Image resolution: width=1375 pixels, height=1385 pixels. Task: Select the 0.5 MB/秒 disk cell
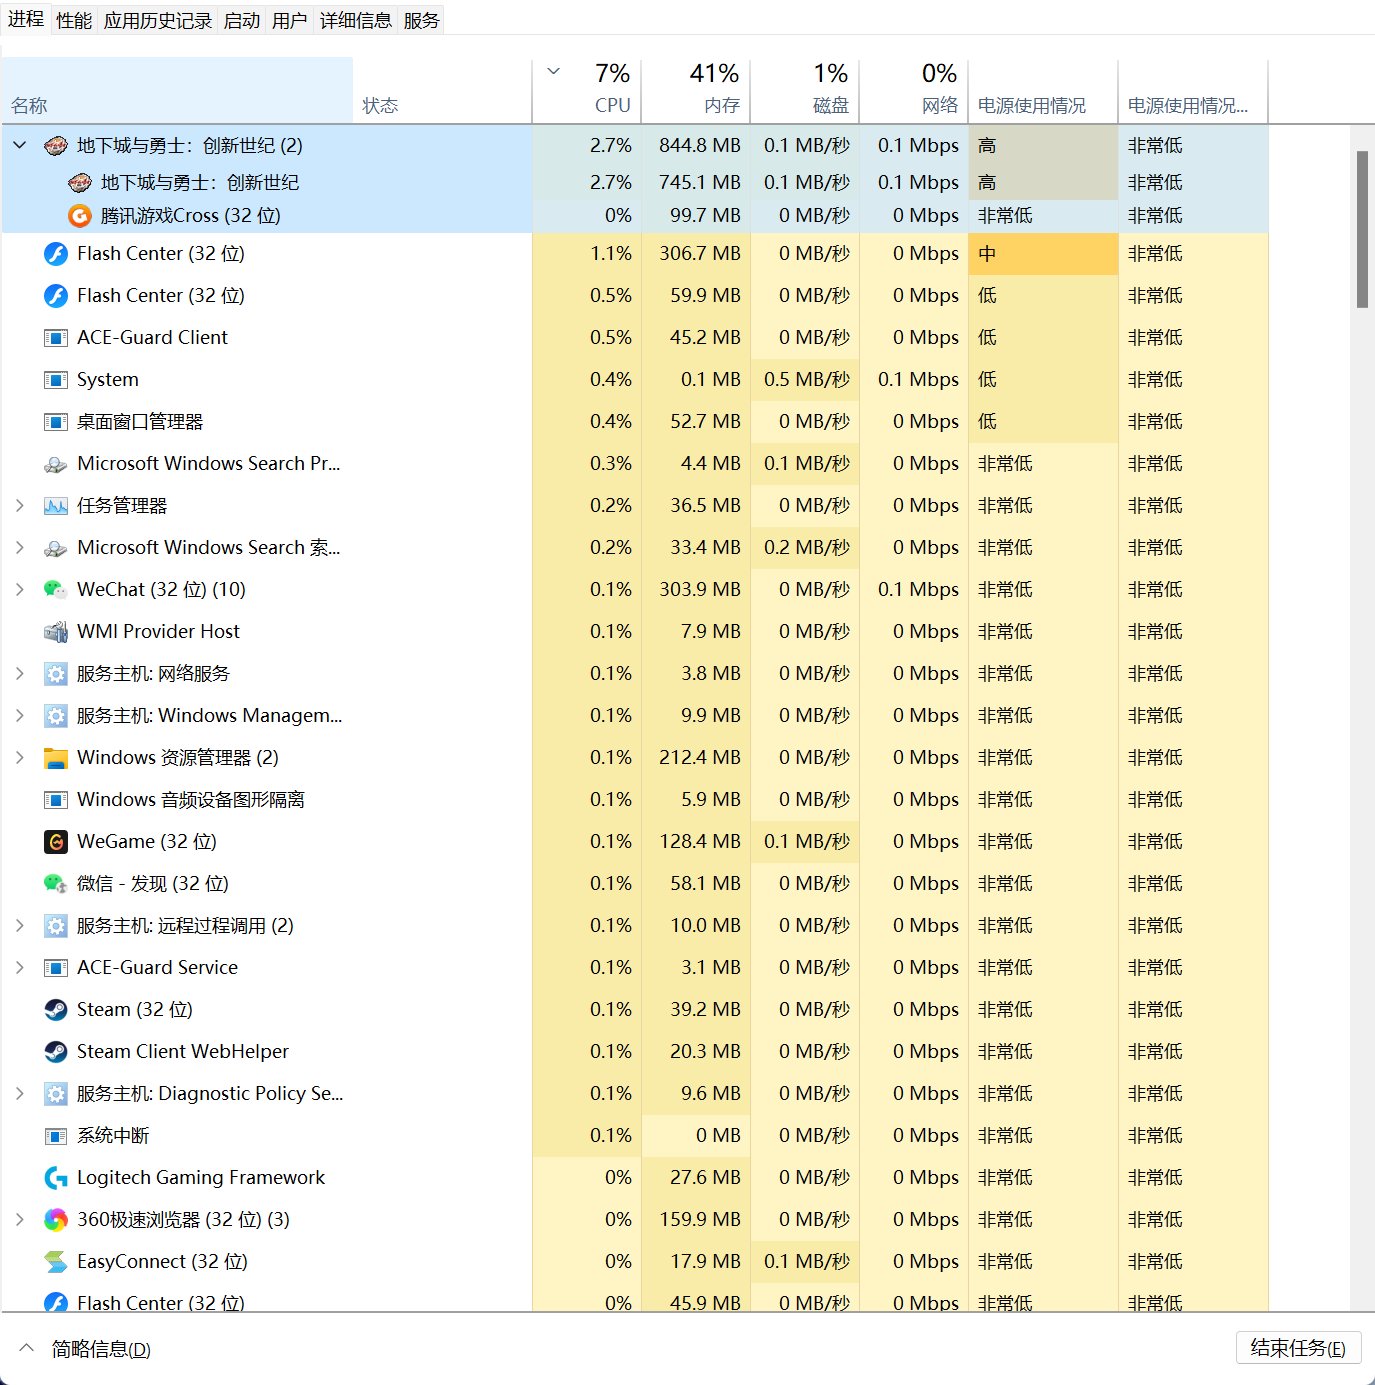(x=805, y=380)
